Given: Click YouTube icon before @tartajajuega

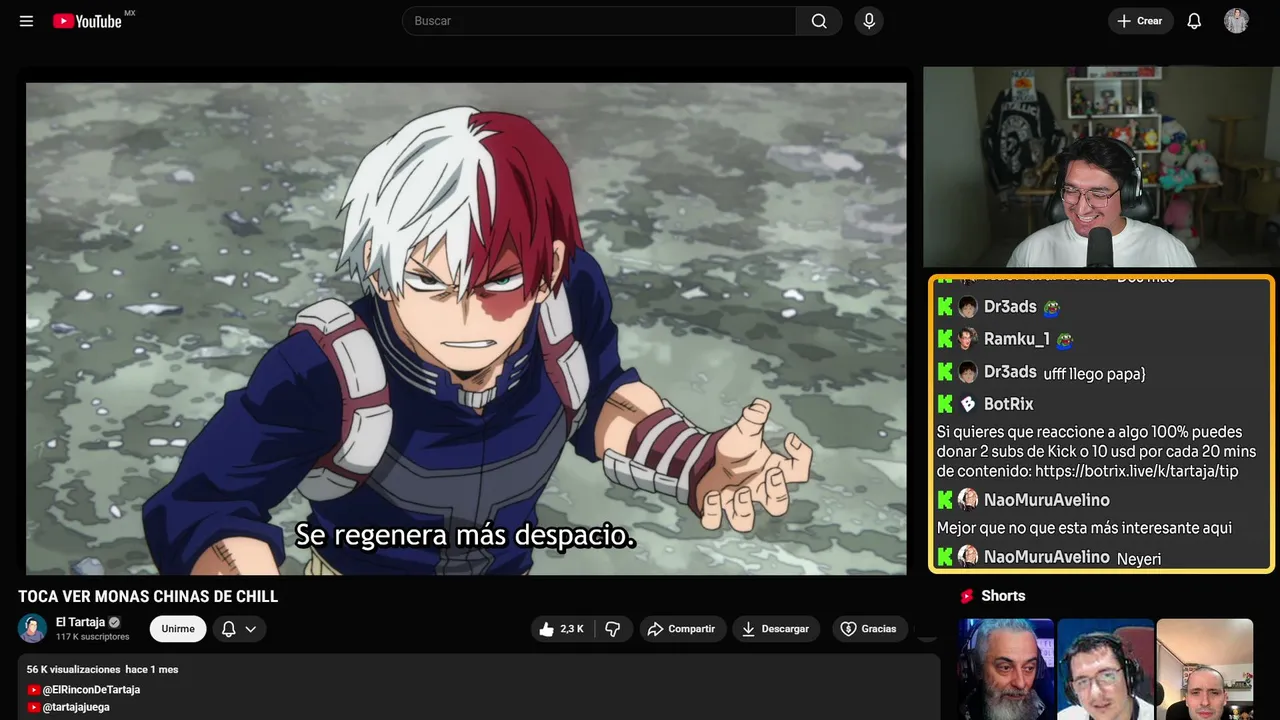Looking at the screenshot, I should click(x=34, y=707).
